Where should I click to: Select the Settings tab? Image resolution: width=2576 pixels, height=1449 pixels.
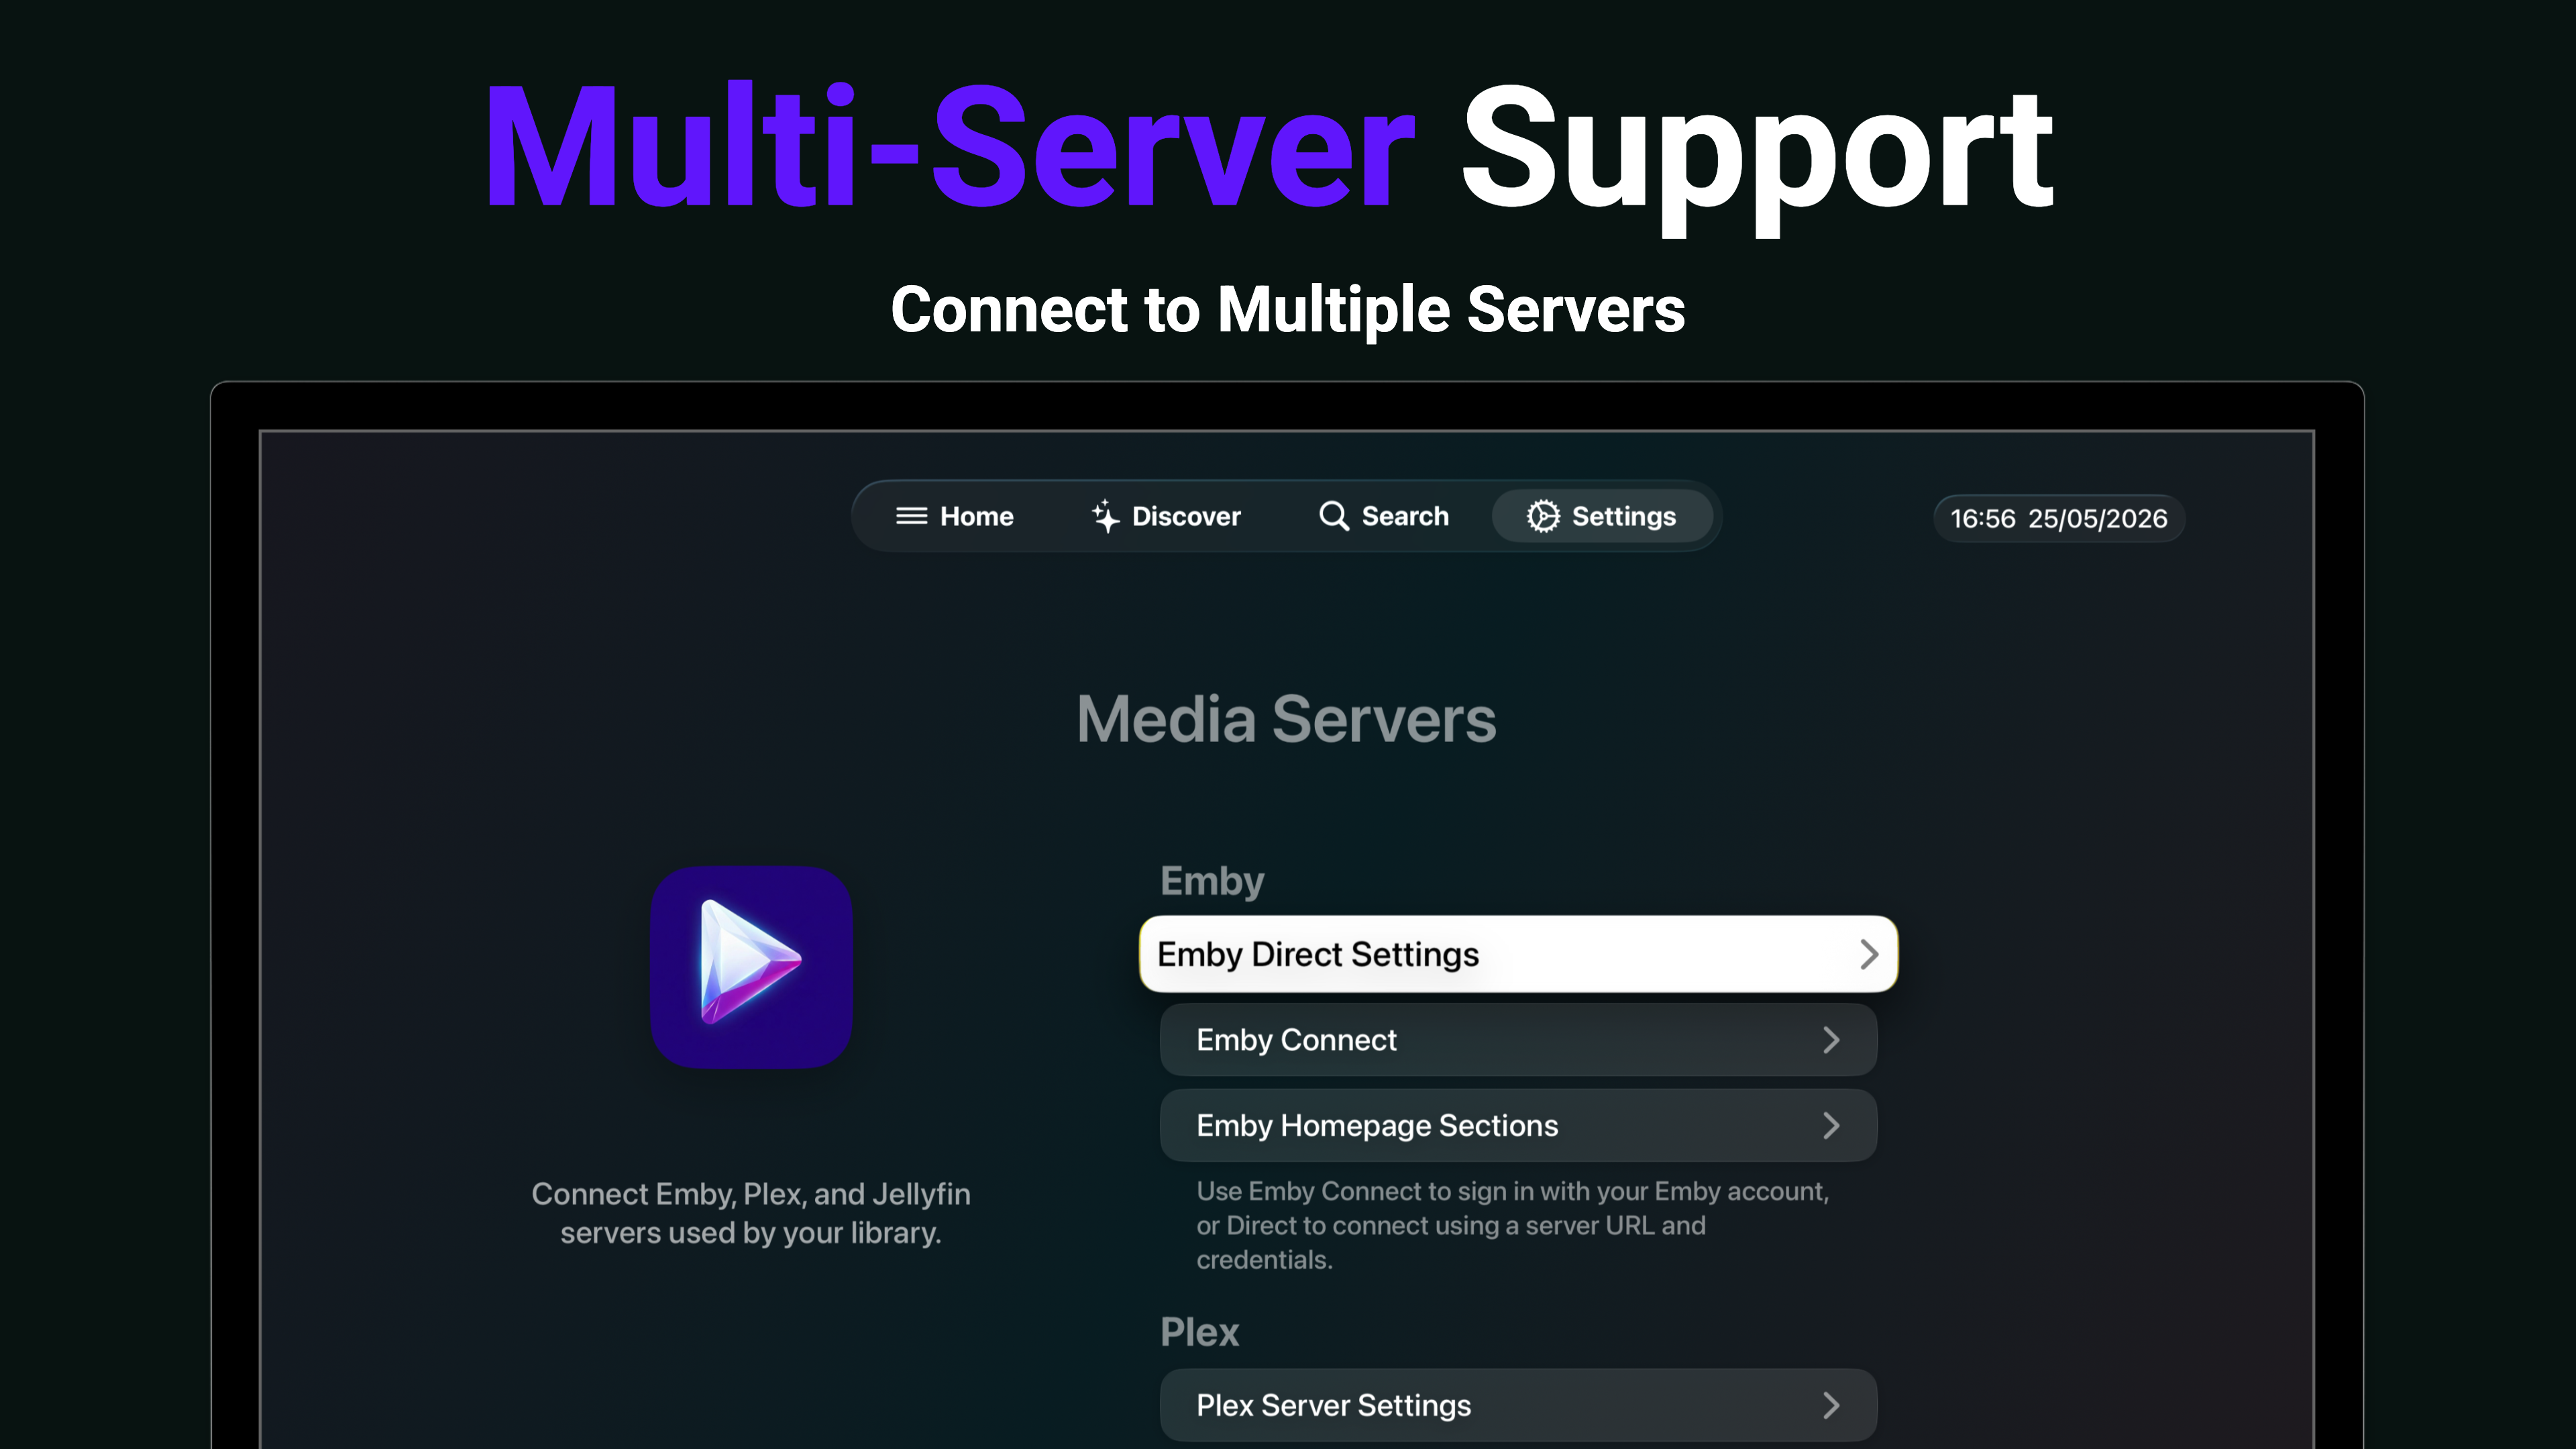point(1602,516)
